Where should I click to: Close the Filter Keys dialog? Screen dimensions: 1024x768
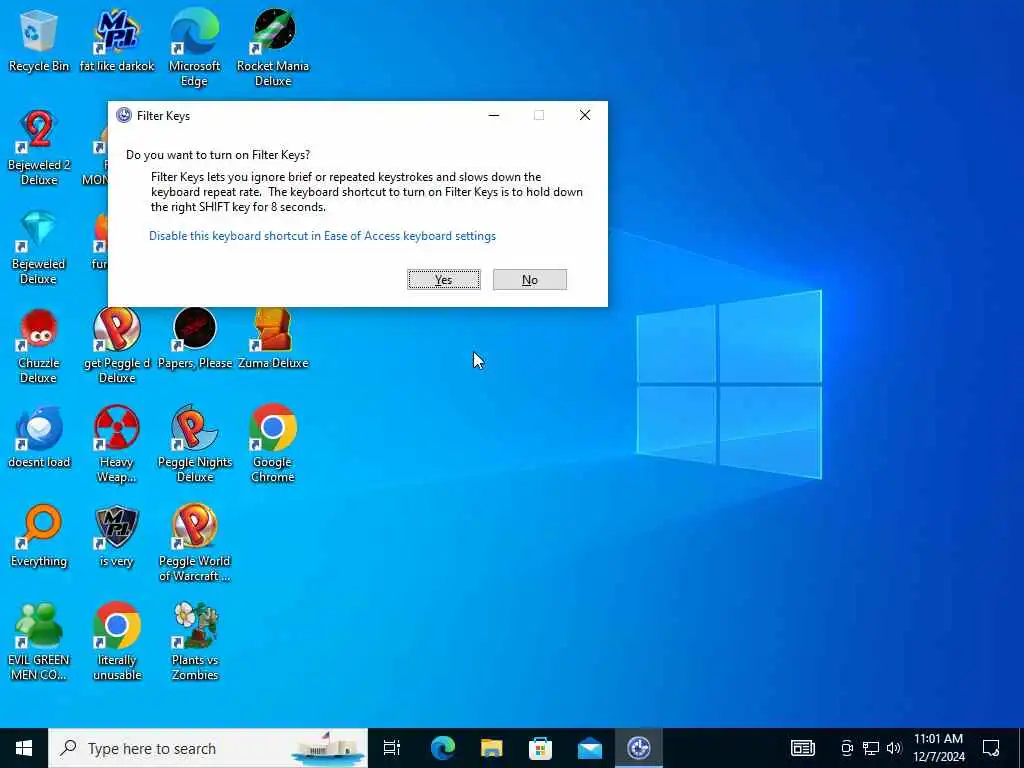pyautogui.click(x=584, y=115)
